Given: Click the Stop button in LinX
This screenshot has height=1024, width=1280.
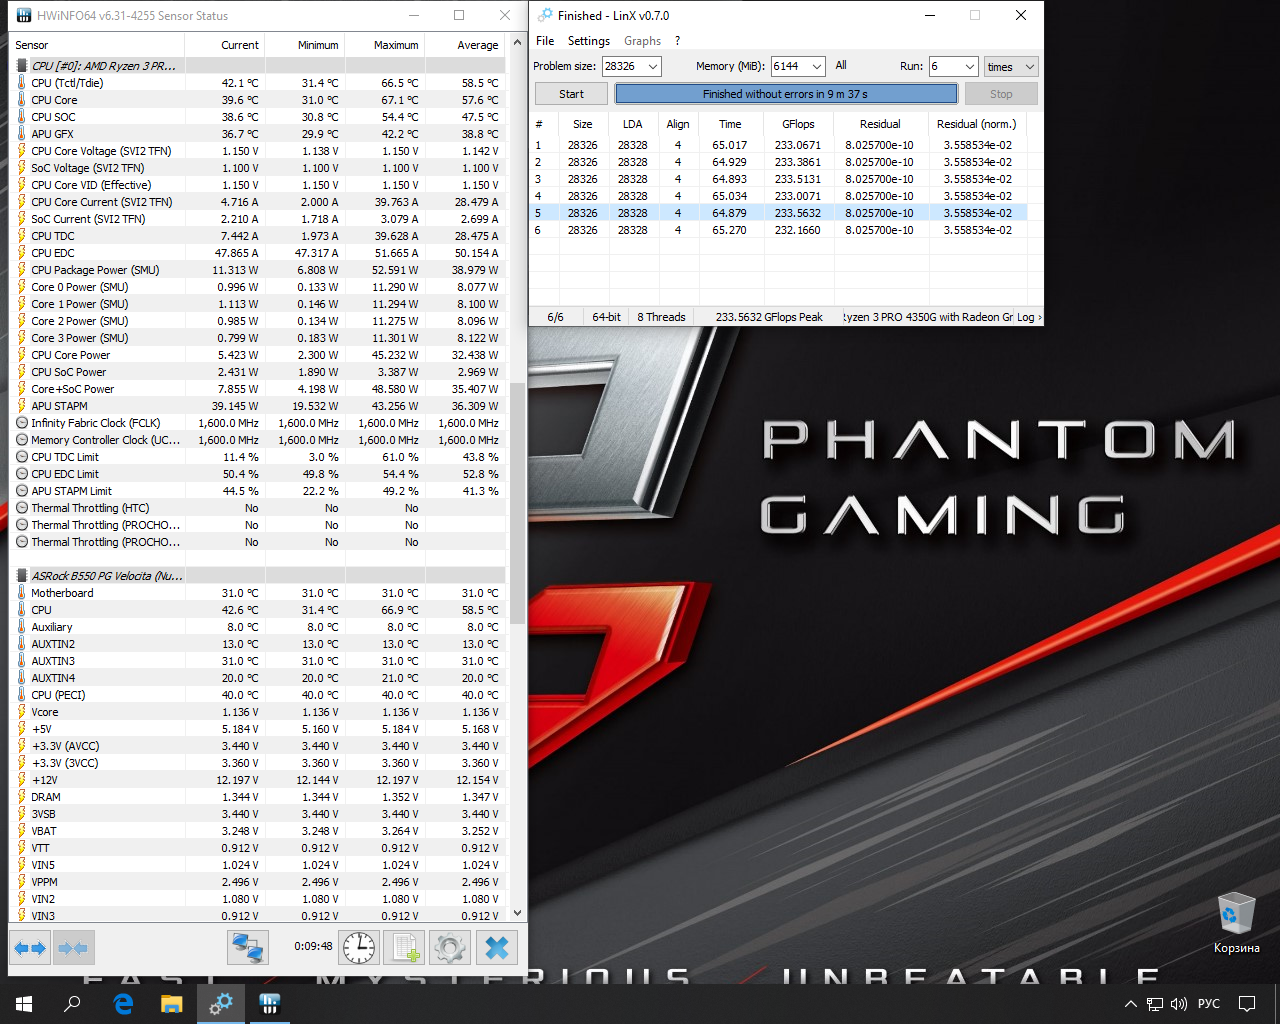Looking at the screenshot, I should tap(1001, 94).
